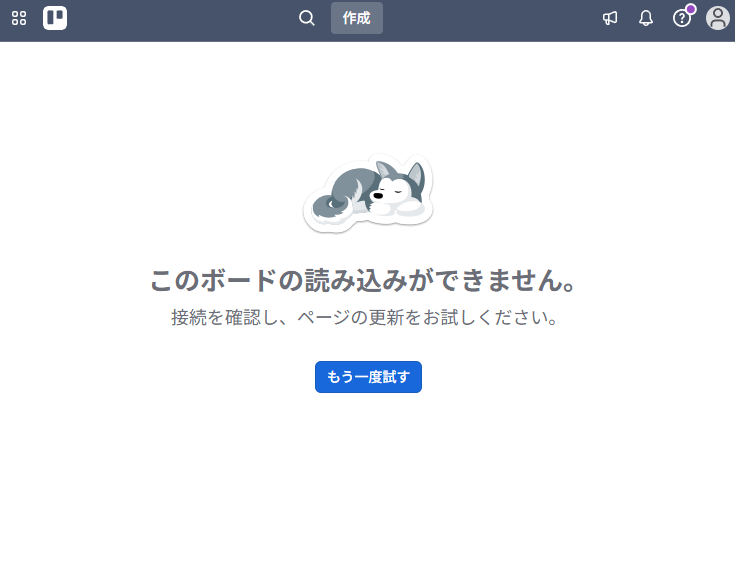Screen dimensions: 735x567
Task: Open search with magnifier icon
Action: pos(307,18)
